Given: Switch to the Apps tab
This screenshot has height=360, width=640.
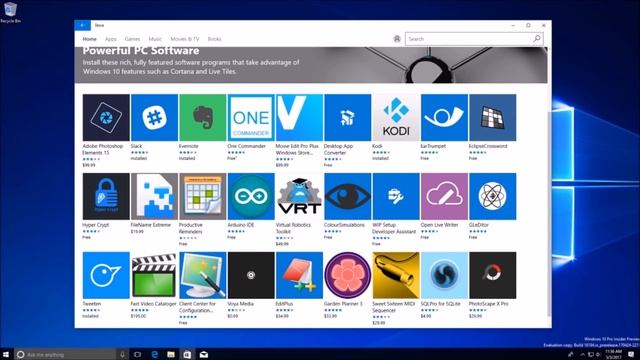Looking at the screenshot, I should click(x=111, y=39).
